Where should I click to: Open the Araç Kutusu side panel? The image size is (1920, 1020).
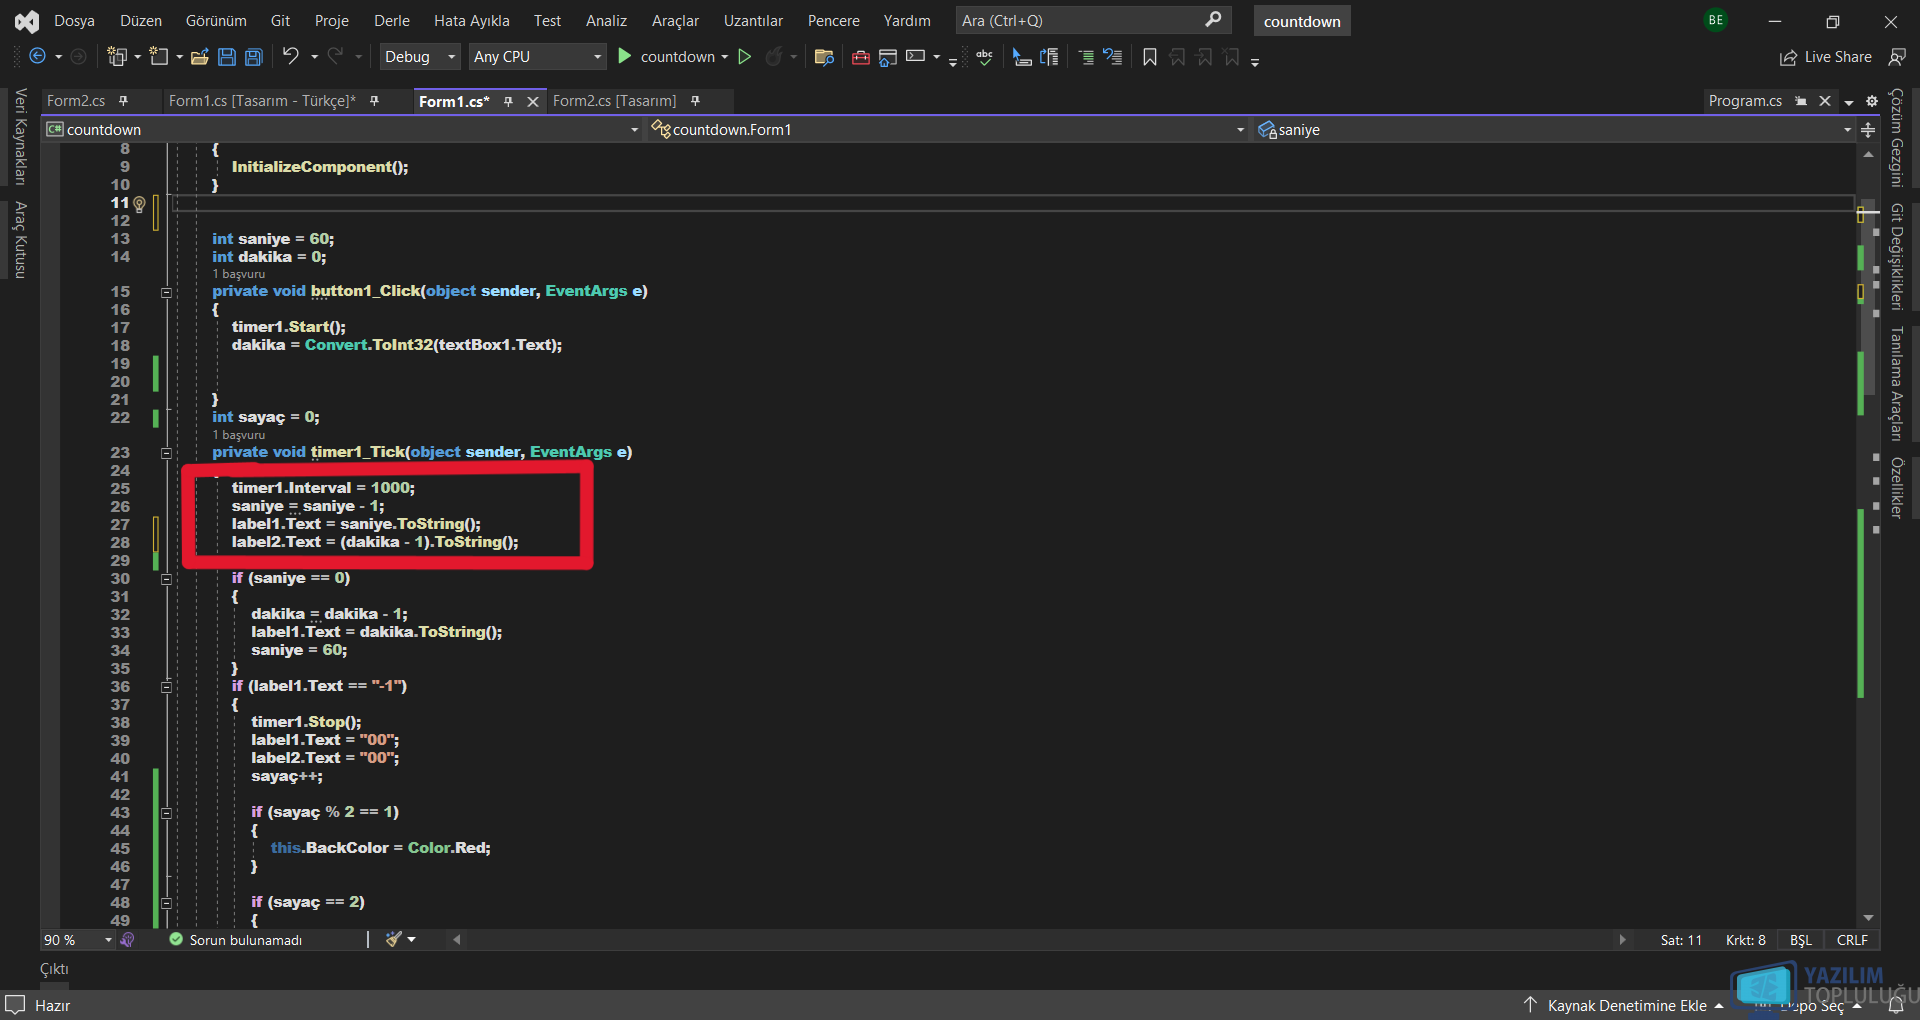[x=20, y=239]
